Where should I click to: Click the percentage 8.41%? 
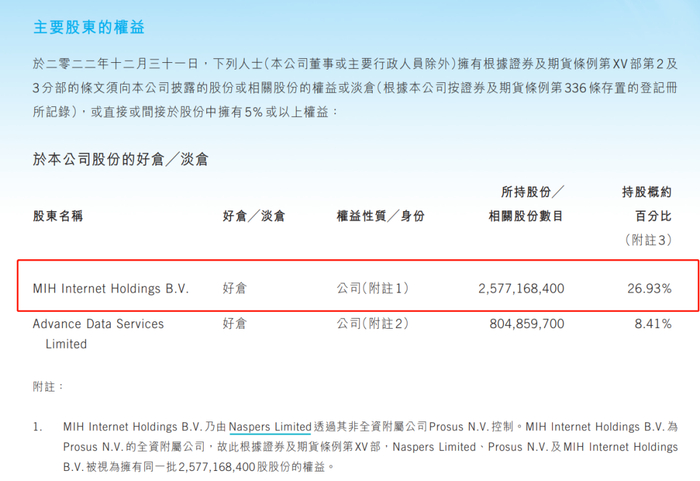pos(653,323)
